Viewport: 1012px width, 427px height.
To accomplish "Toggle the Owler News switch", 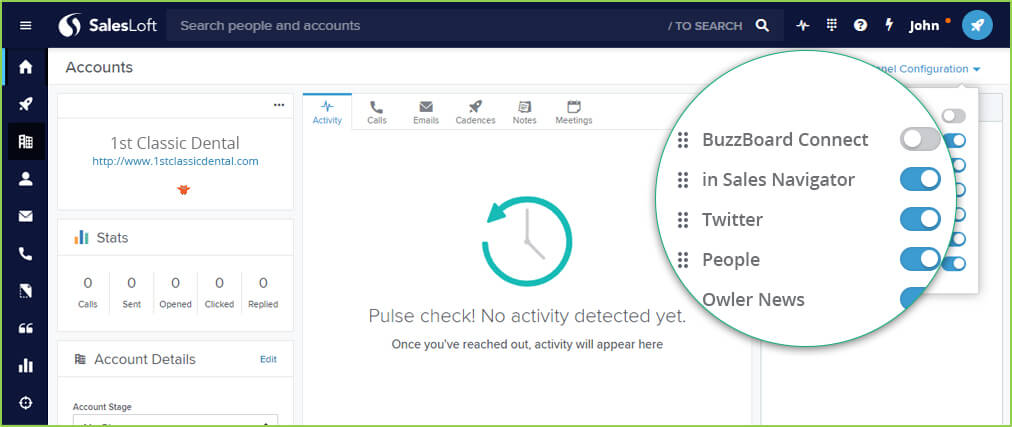I will [x=915, y=299].
